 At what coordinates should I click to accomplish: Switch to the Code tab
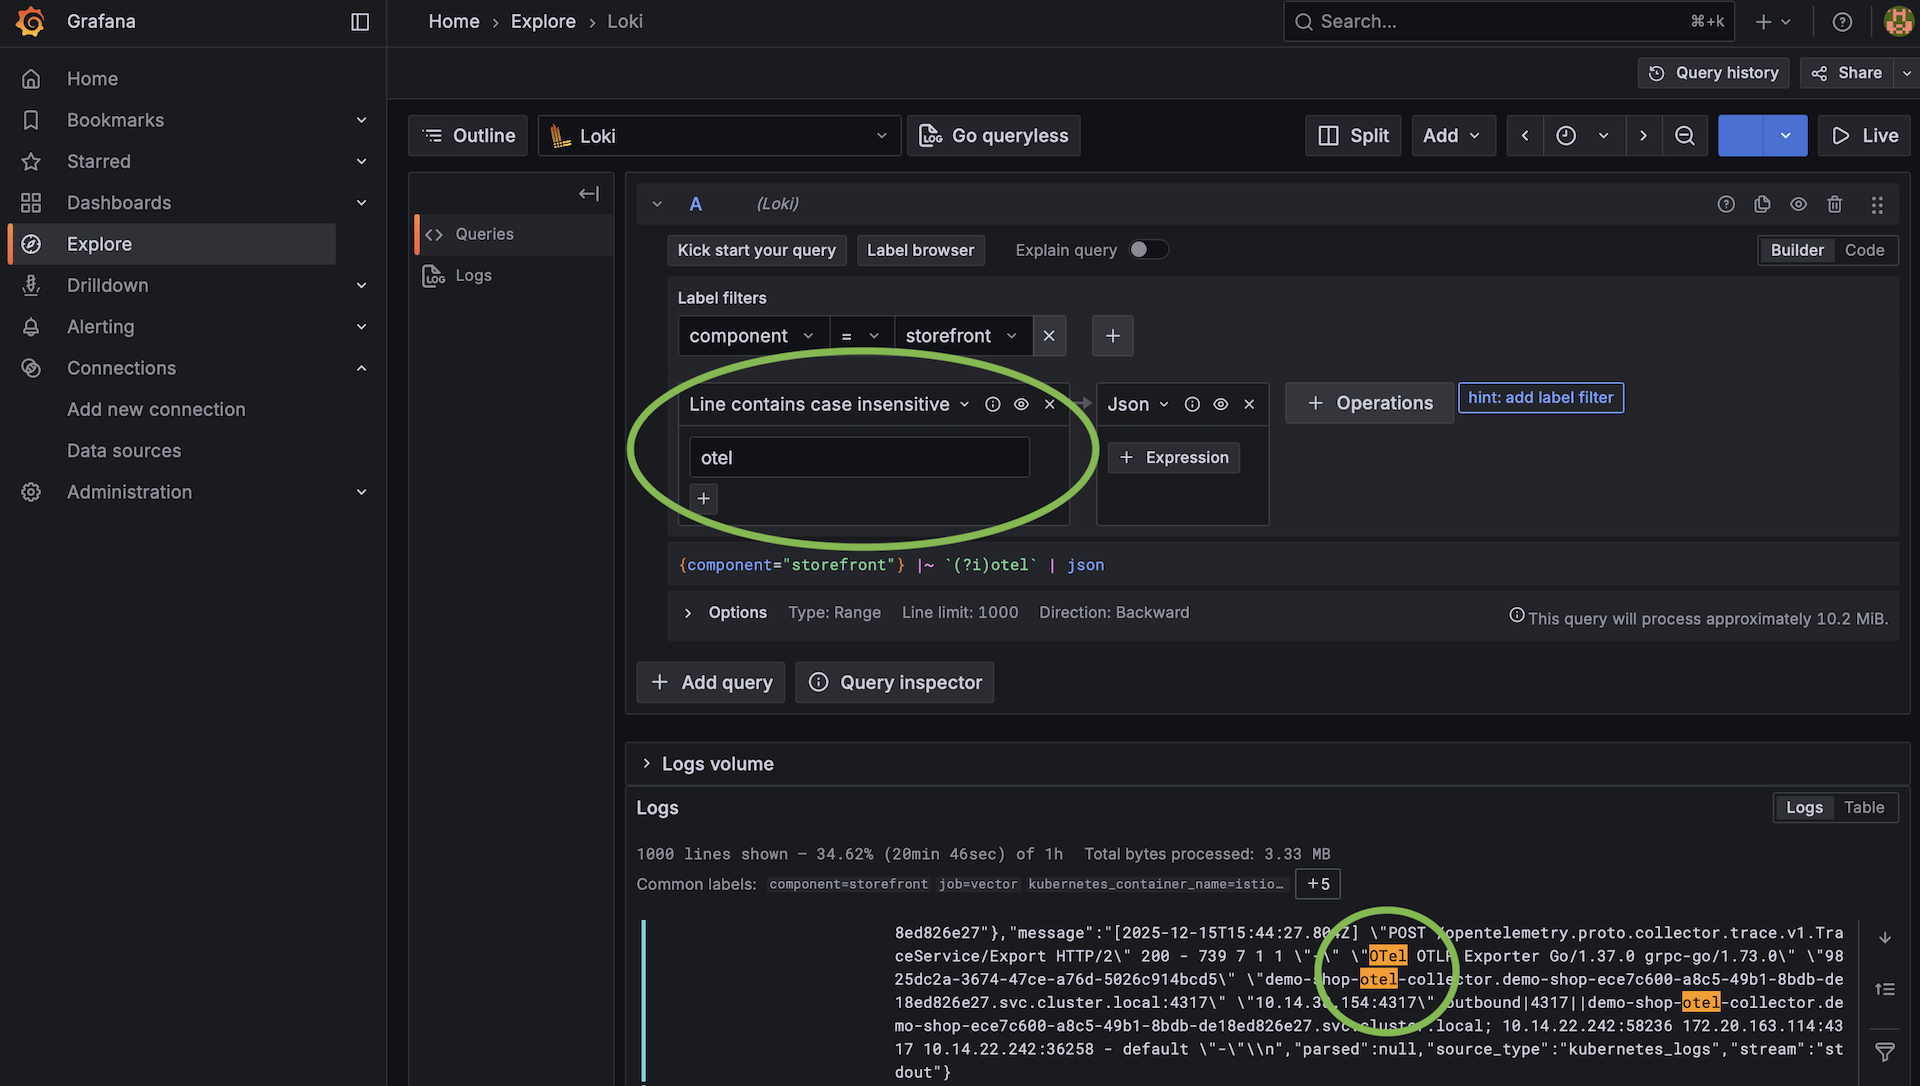1864,250
